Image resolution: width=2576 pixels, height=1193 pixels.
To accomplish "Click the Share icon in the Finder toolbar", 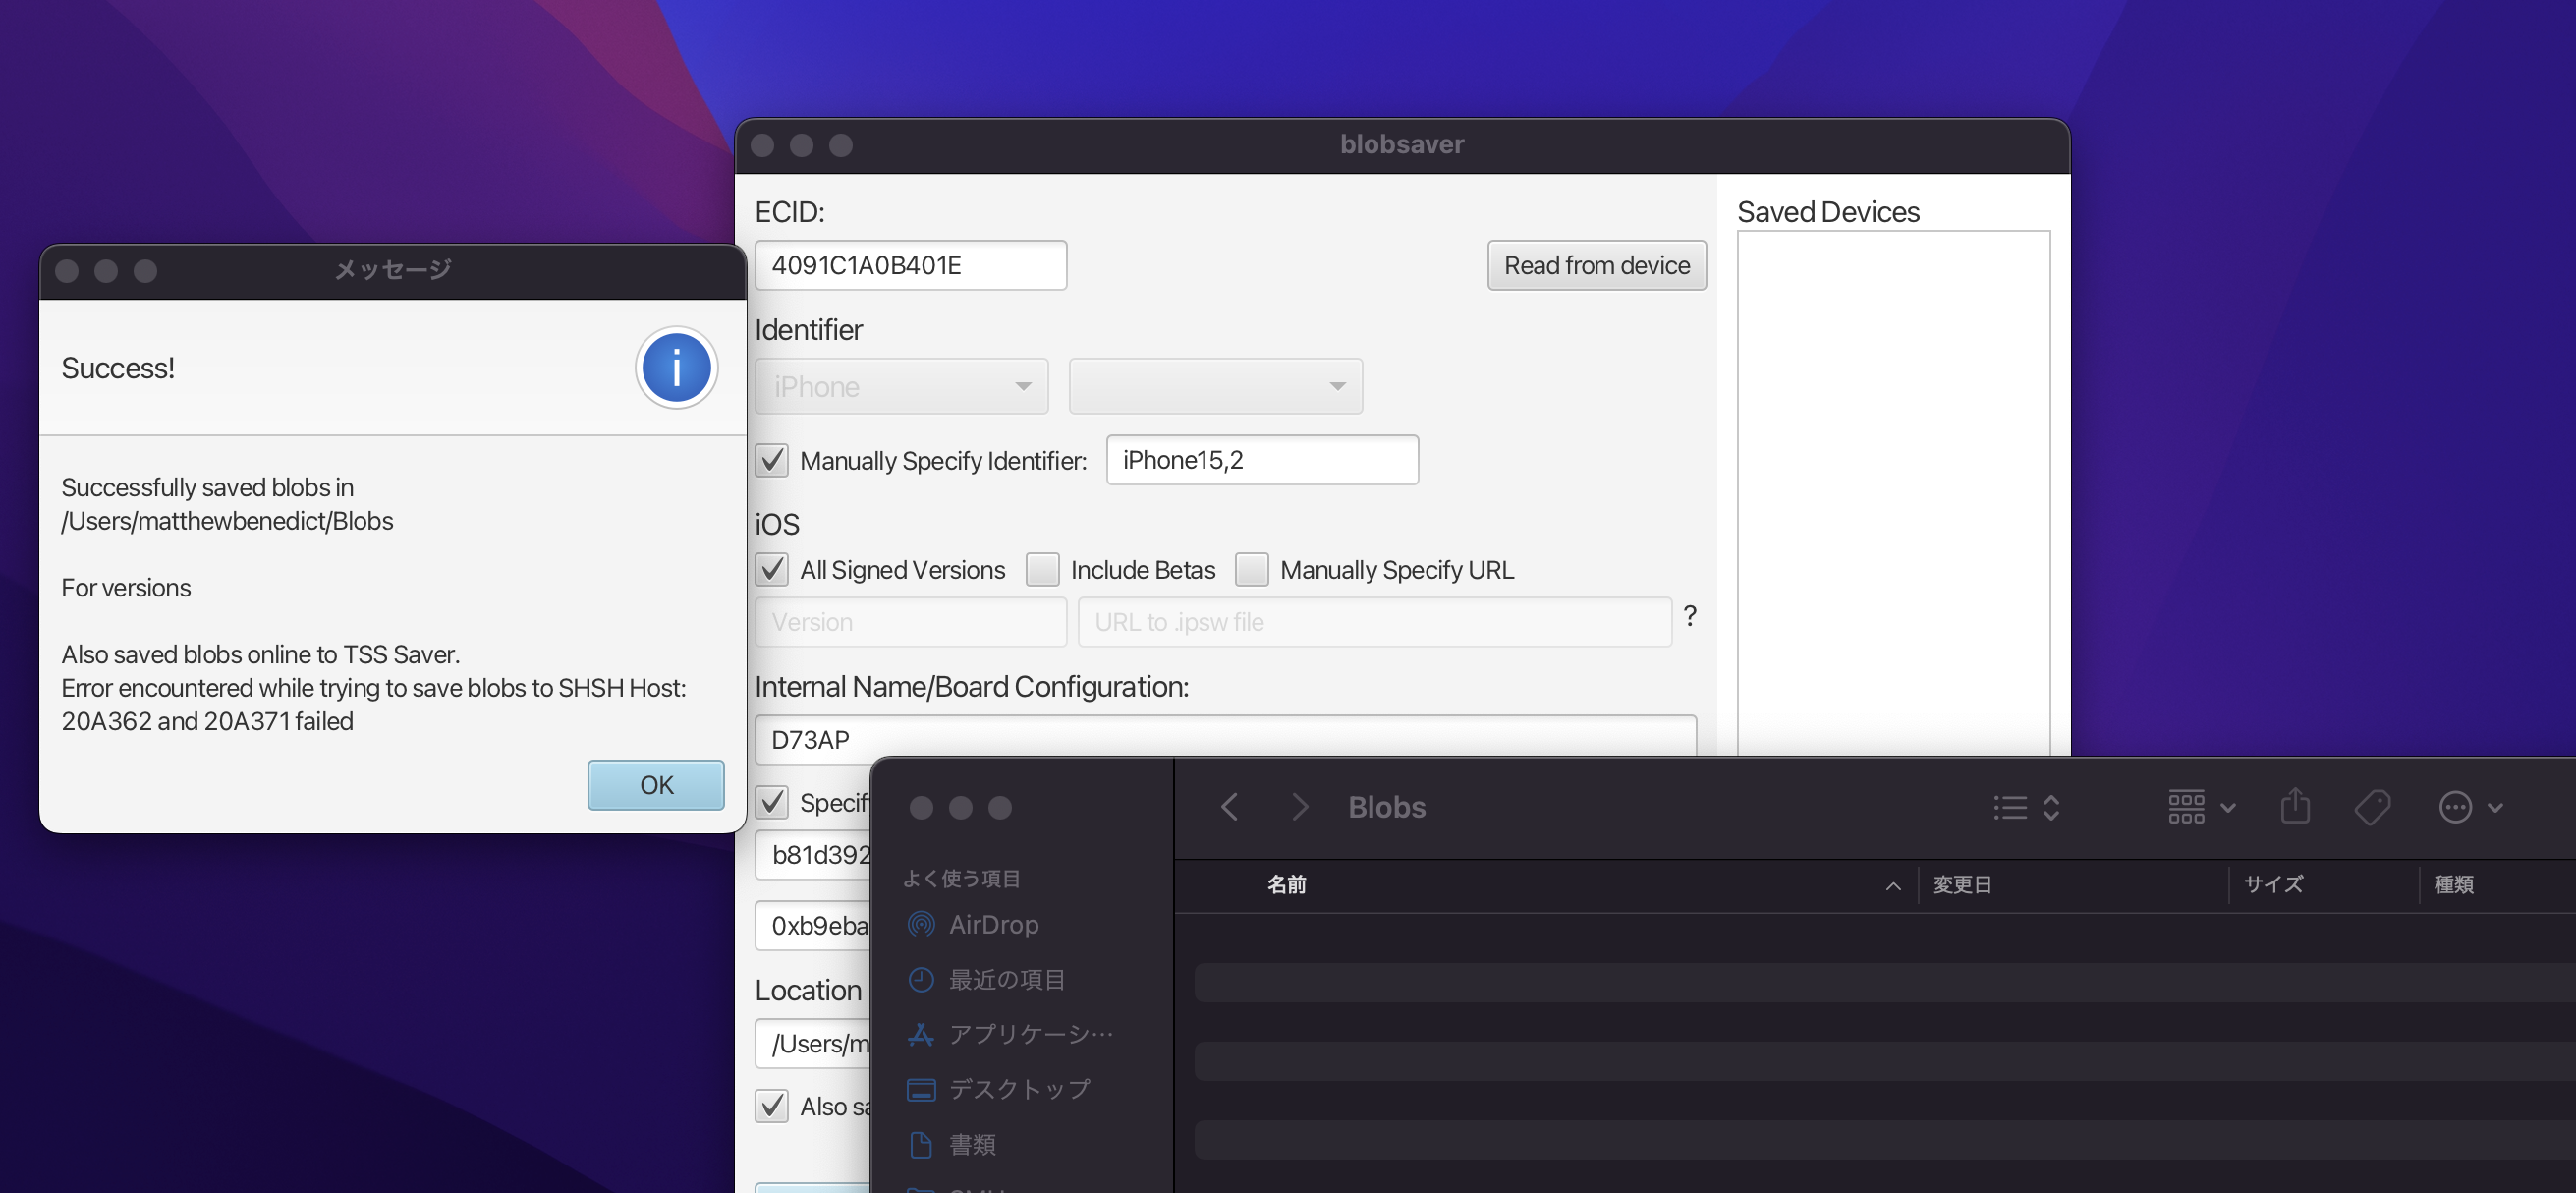I will [2295, 806].
